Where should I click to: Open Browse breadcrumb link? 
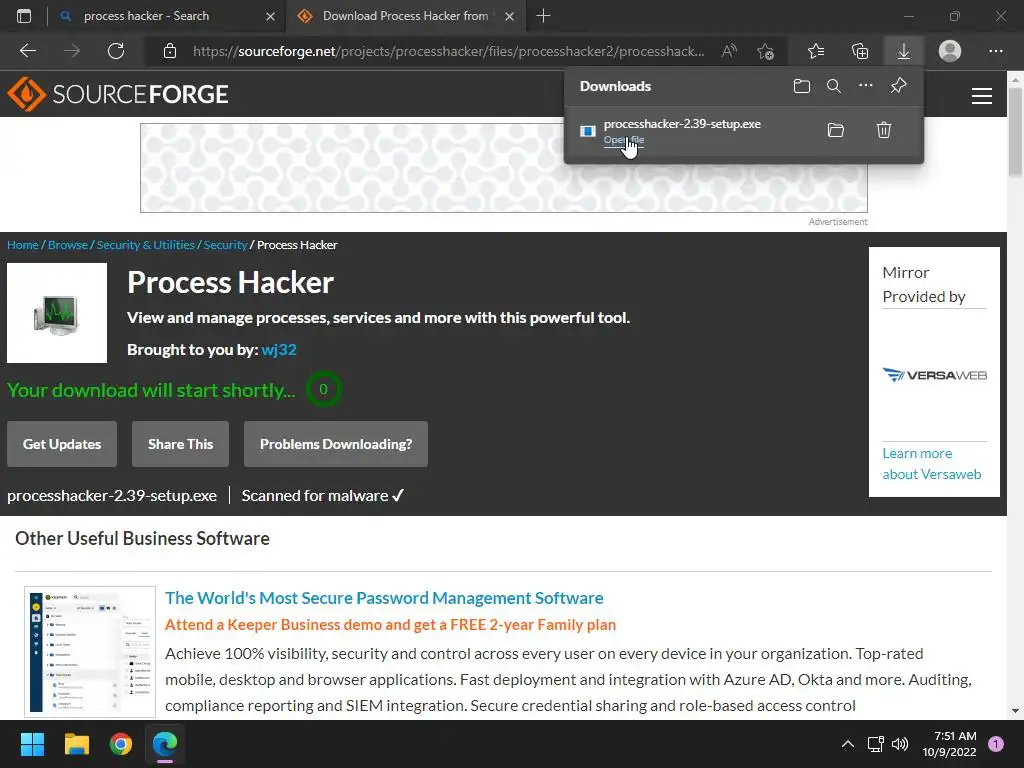click(x=68, y=245)
